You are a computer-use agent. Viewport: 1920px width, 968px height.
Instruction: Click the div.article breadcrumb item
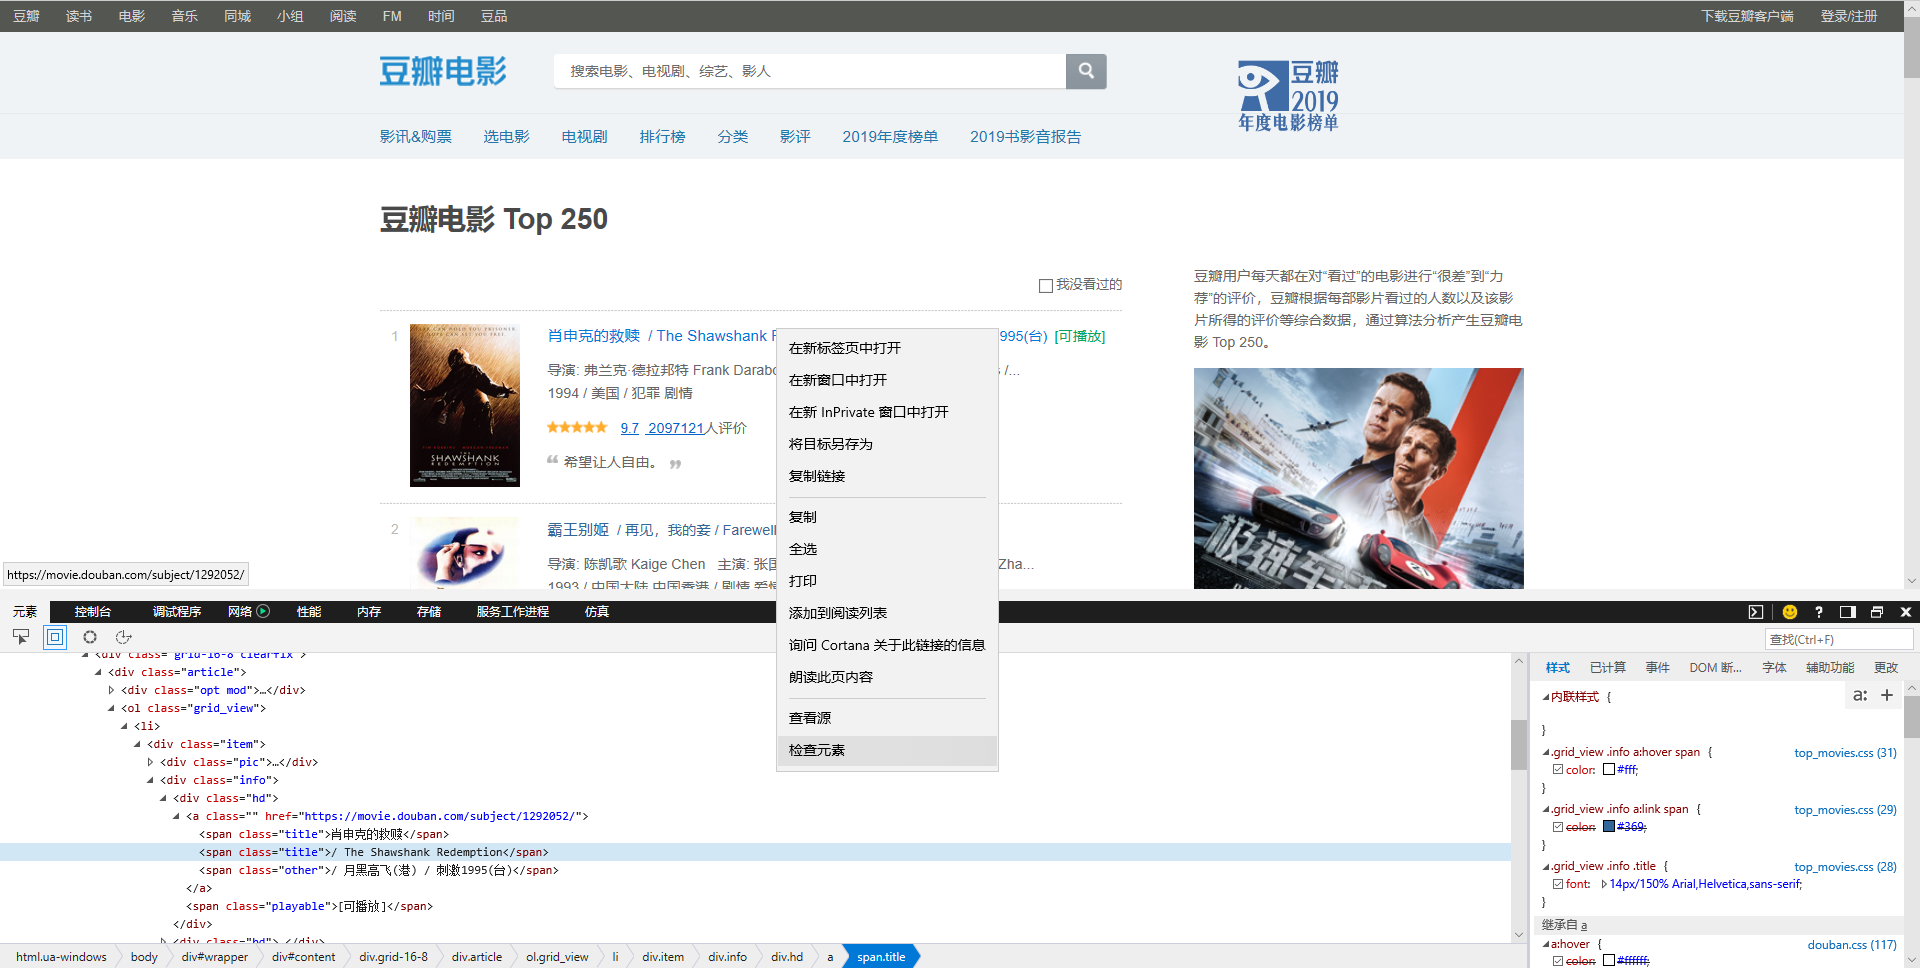tap(477, 957)
